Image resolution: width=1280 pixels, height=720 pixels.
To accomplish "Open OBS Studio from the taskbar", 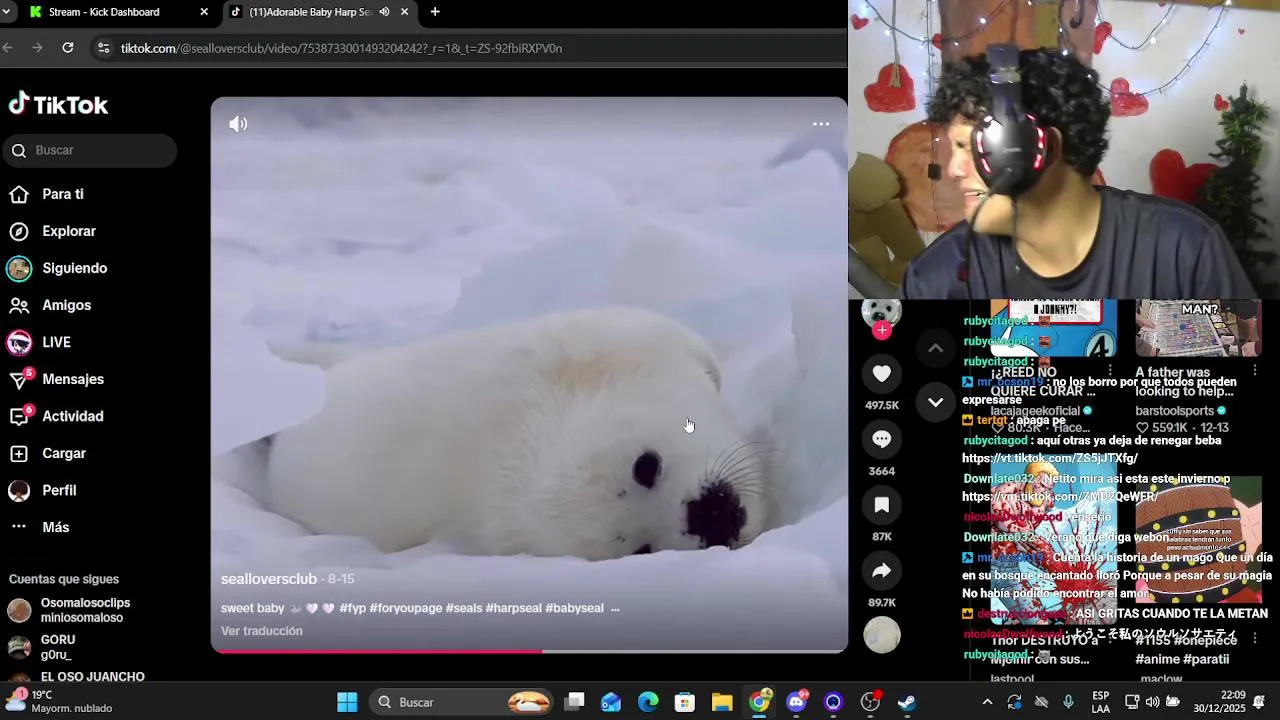I will pyautogui.click(x=870, y=702).
